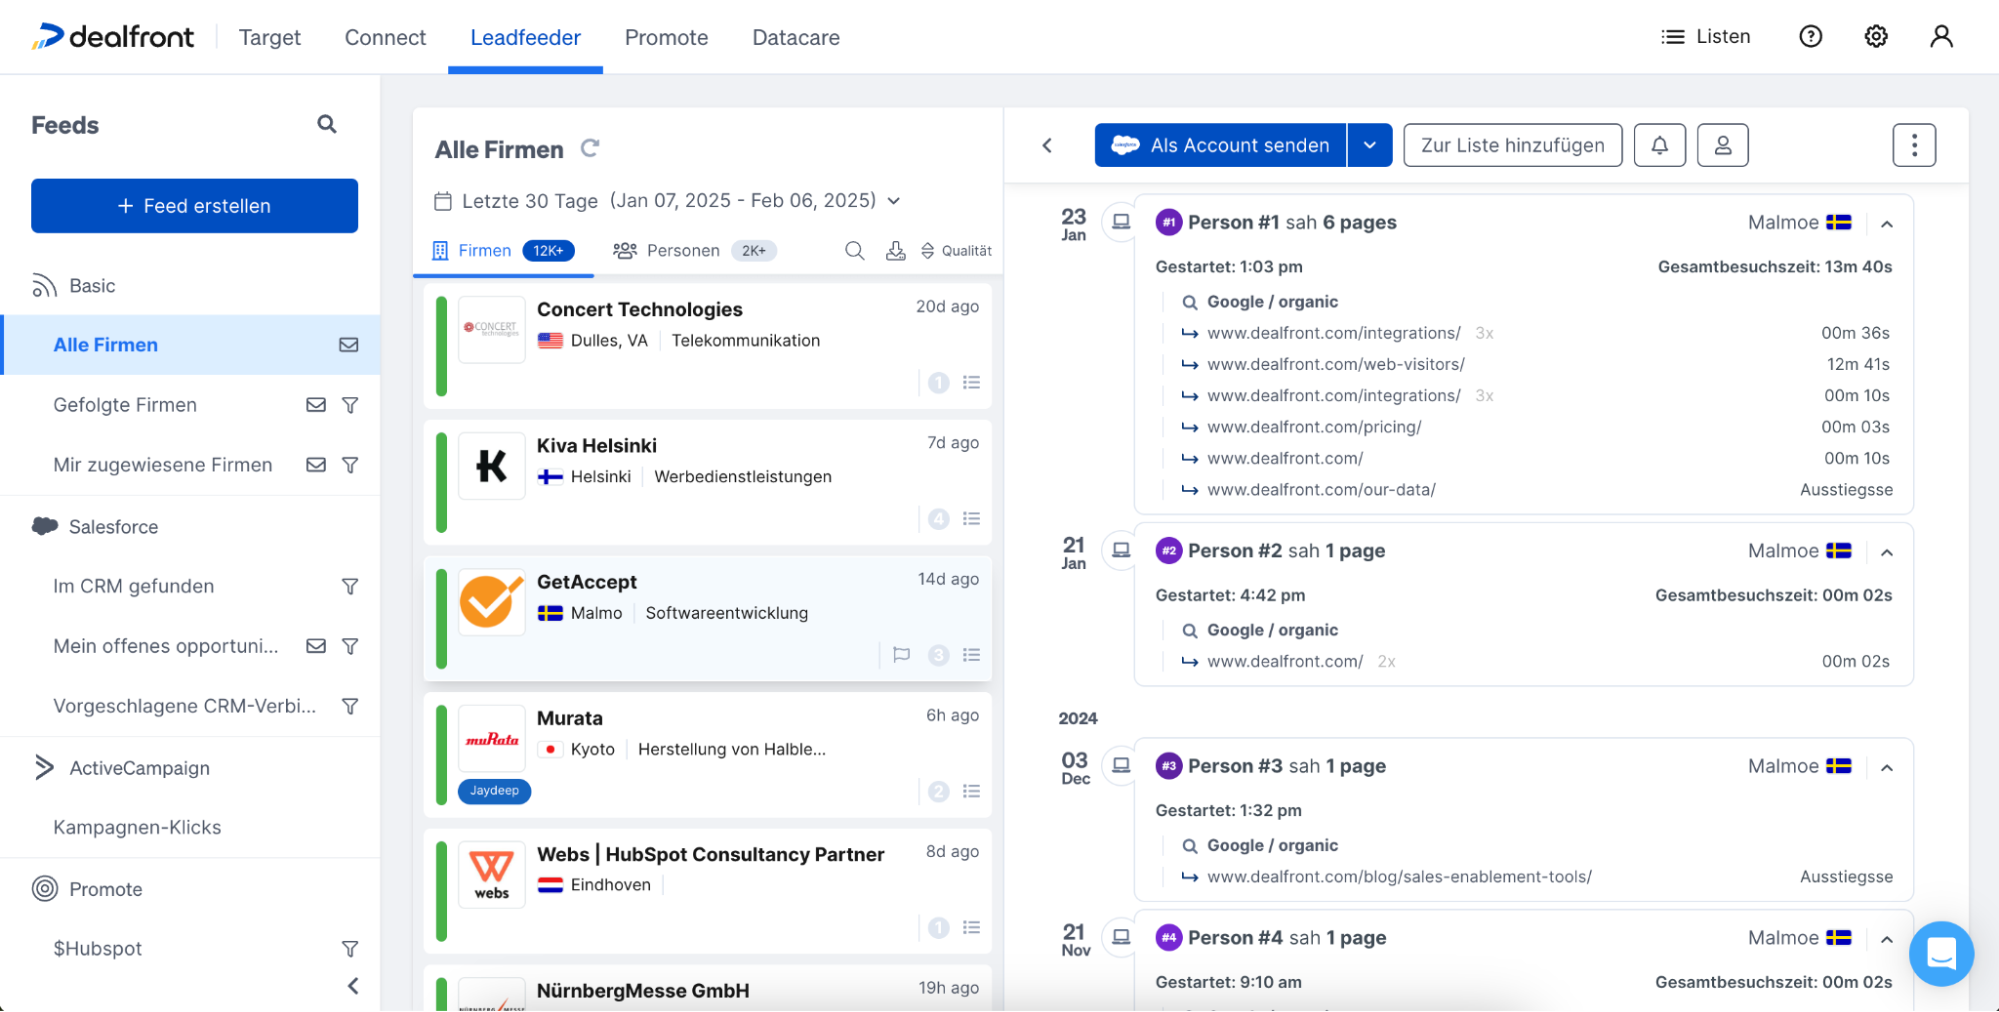Open the Promote tab in top navigation

pos(666,37)
